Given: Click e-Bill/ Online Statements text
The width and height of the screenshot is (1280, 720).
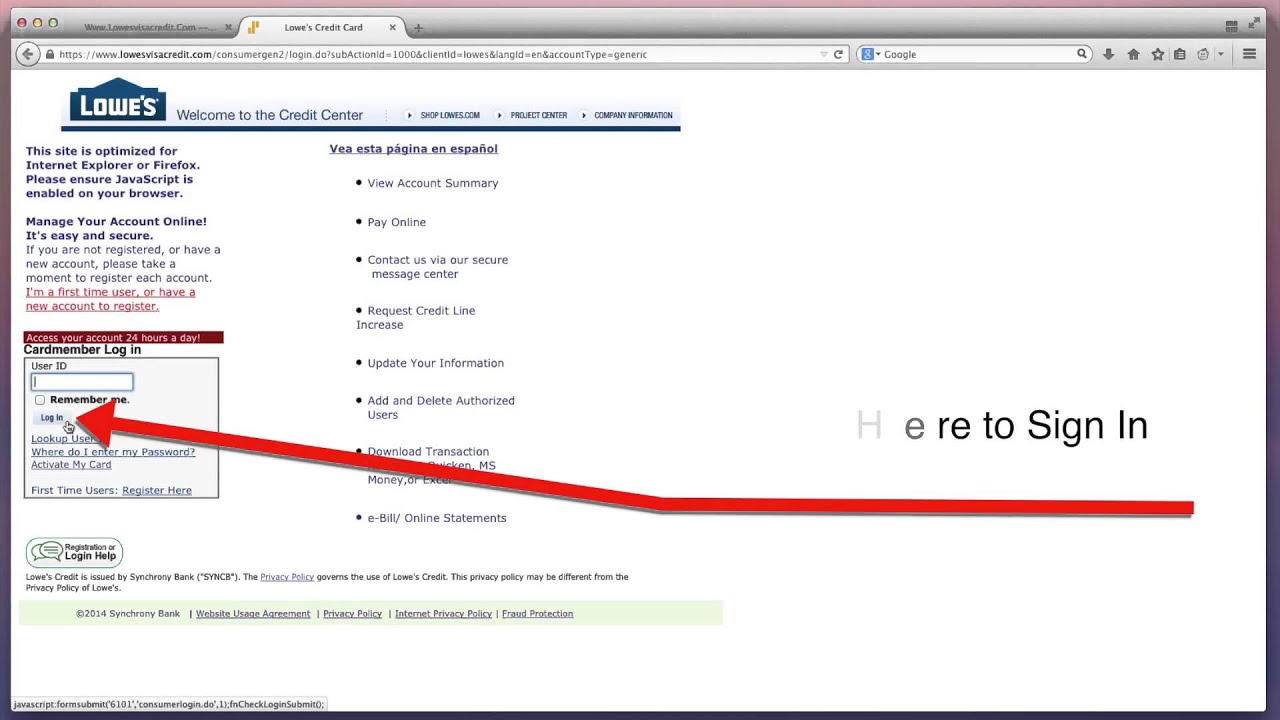Looking at the screenshot, I should 437,518.
